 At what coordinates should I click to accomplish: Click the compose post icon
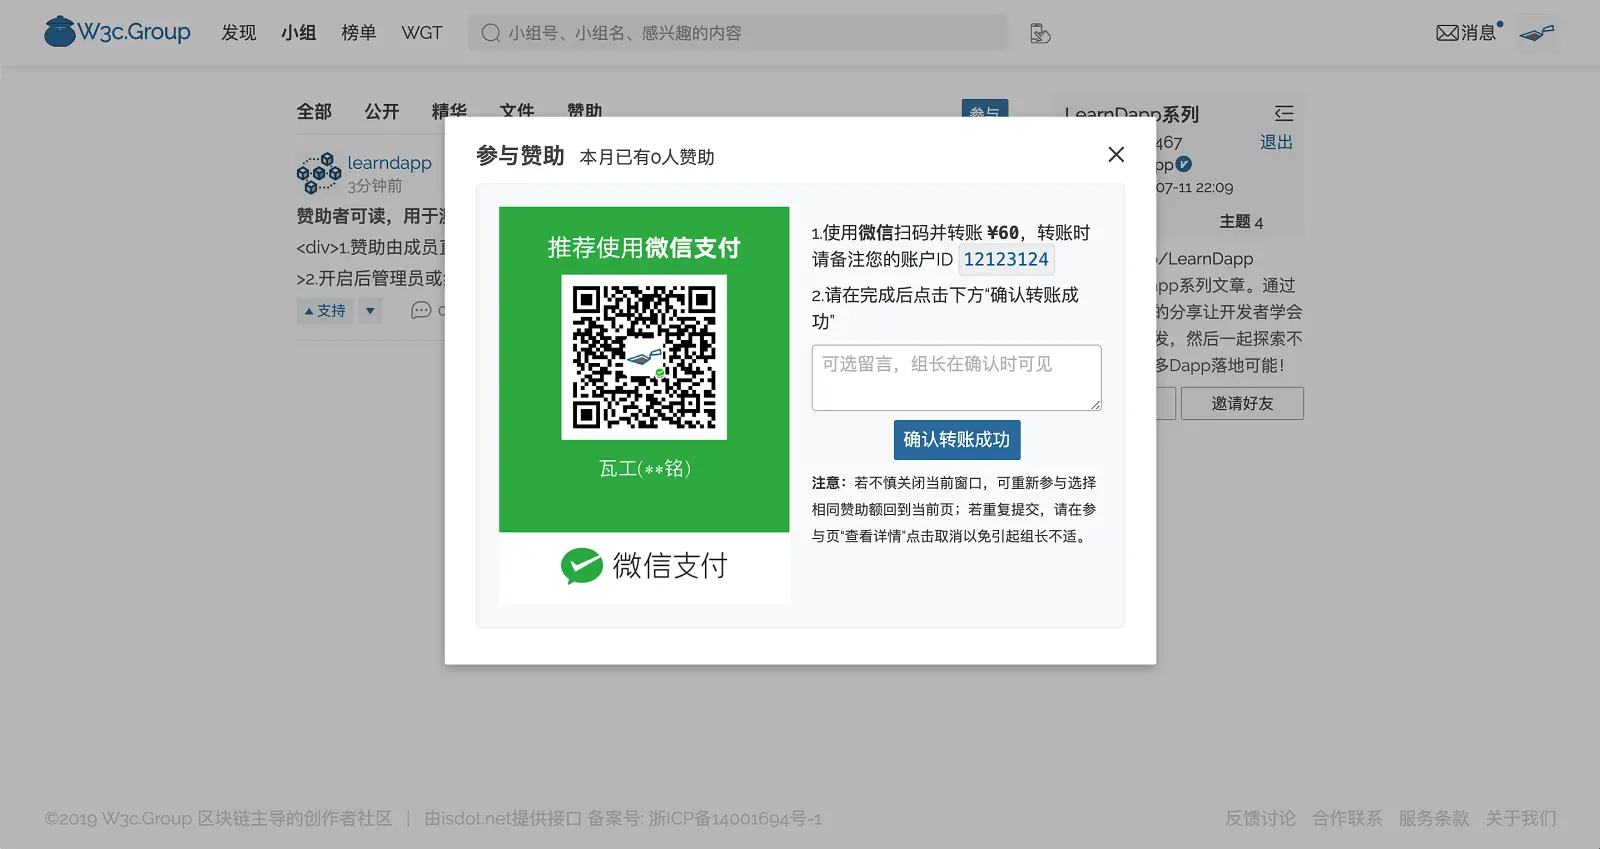tap(1040, 34)
